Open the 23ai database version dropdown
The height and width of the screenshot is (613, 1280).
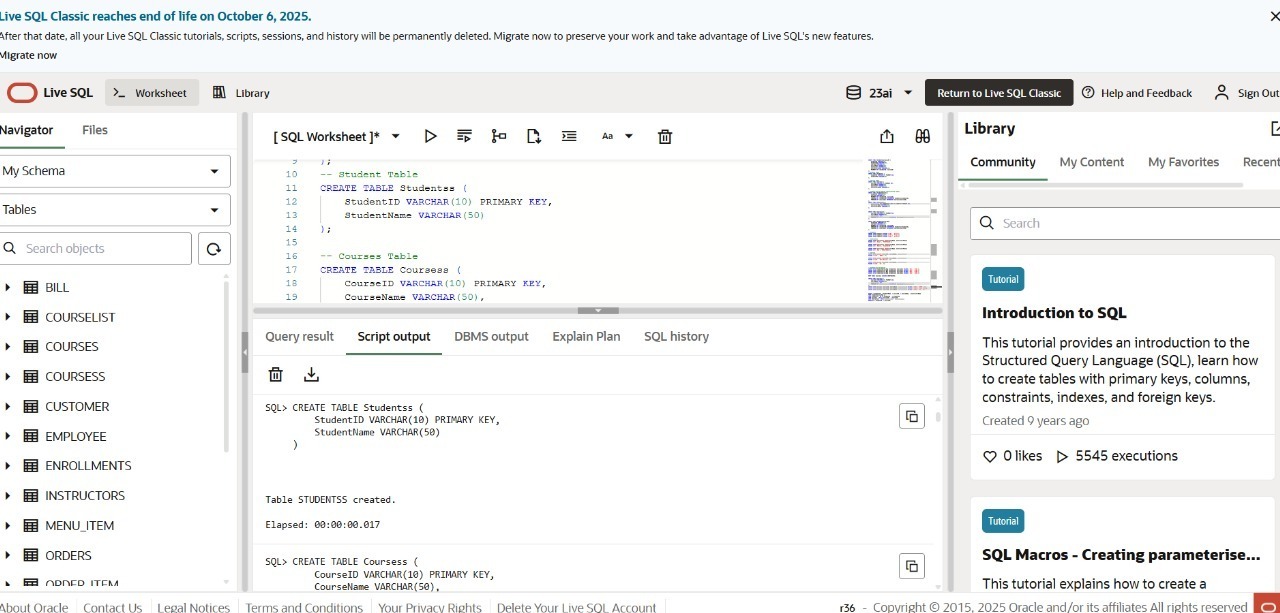pyautogui.click(x=880, y=93)
